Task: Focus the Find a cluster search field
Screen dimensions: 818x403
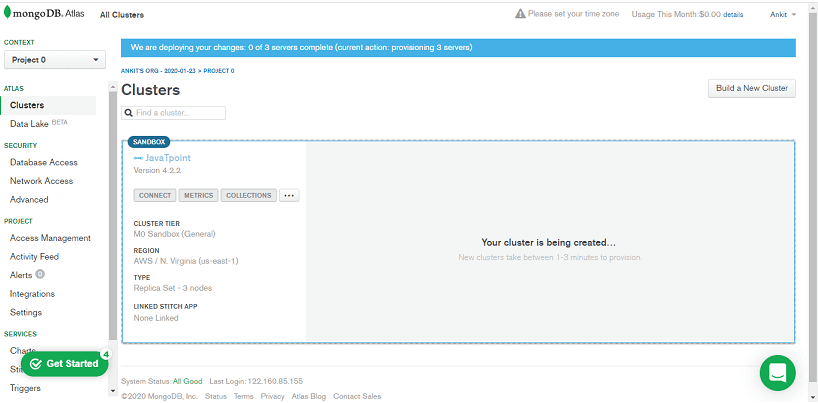Action: point(174,113)
